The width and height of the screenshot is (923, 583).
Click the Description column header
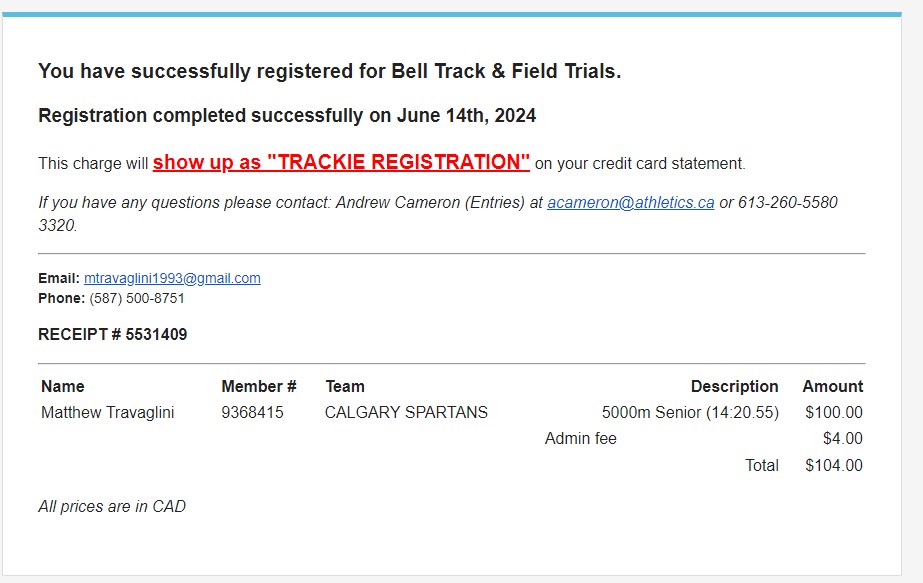pos(734,386)
